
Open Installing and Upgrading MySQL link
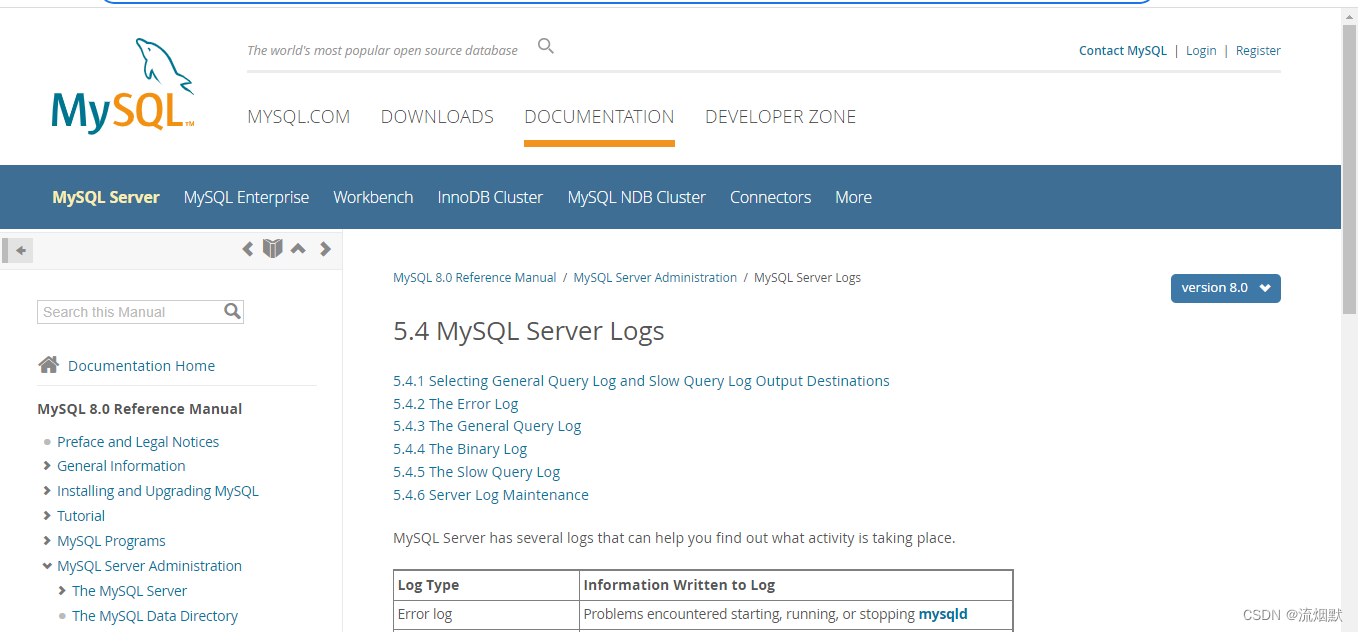(x=158, y=491)
